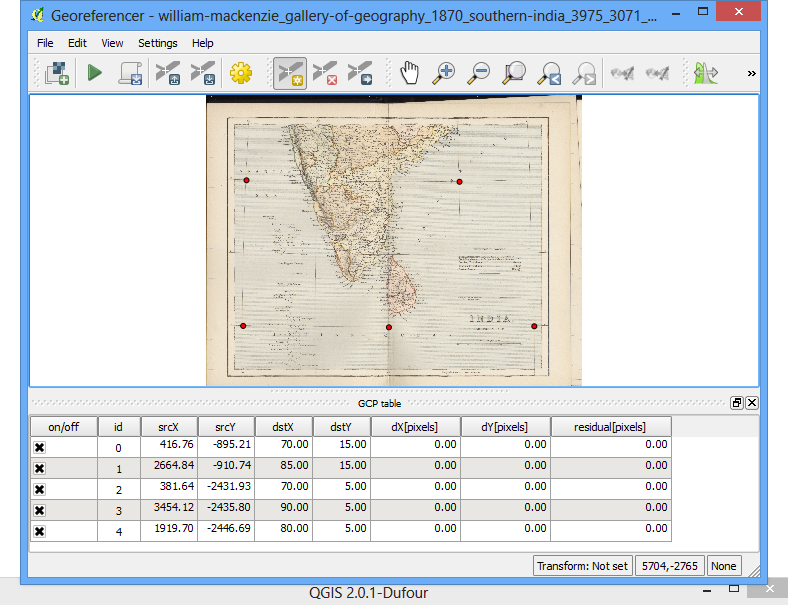Click the Zoom next icon

584,73
